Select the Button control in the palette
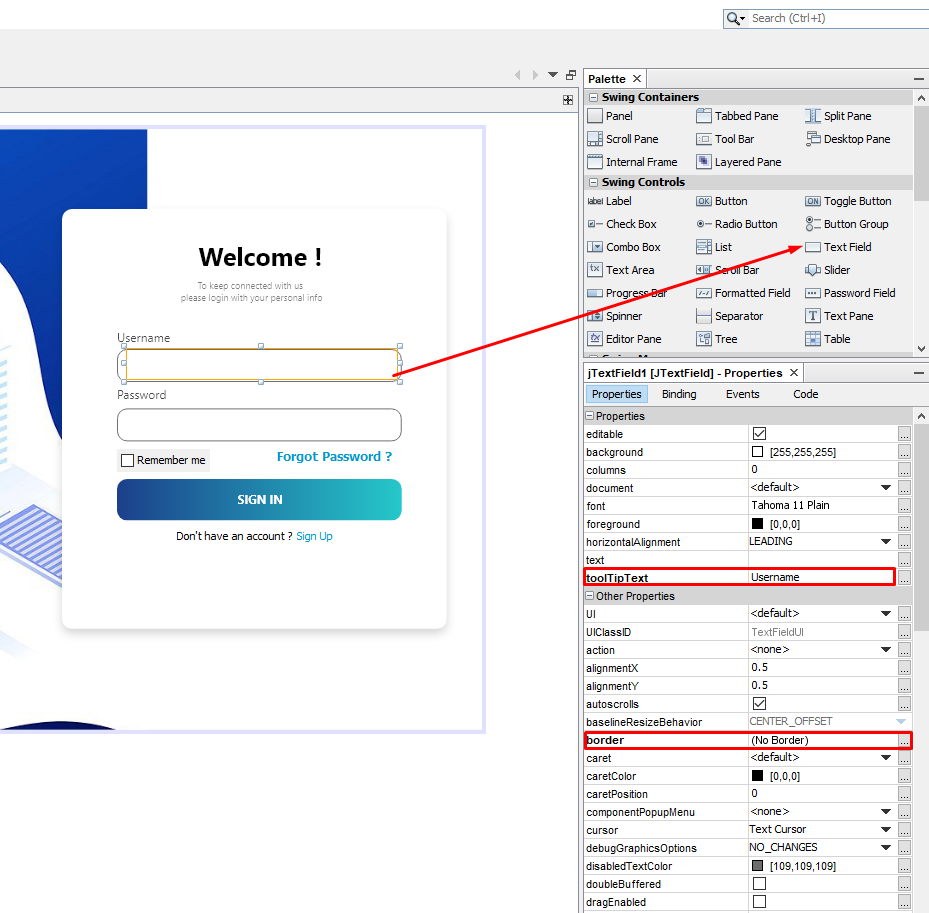The width and height of the screenshot is (929, 913). (x=729, y=201)
